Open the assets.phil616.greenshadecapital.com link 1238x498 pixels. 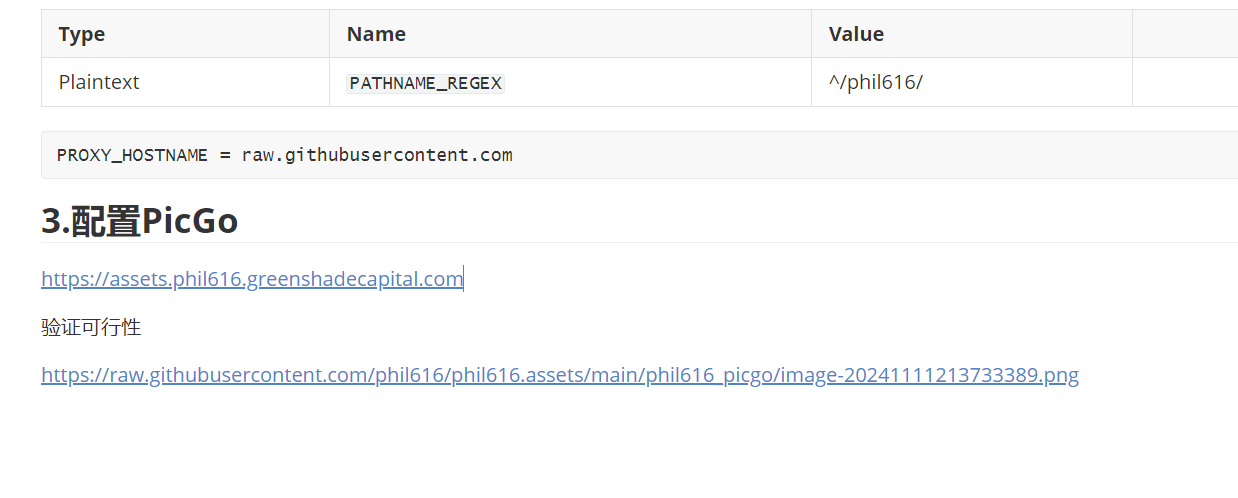point(252,279)
